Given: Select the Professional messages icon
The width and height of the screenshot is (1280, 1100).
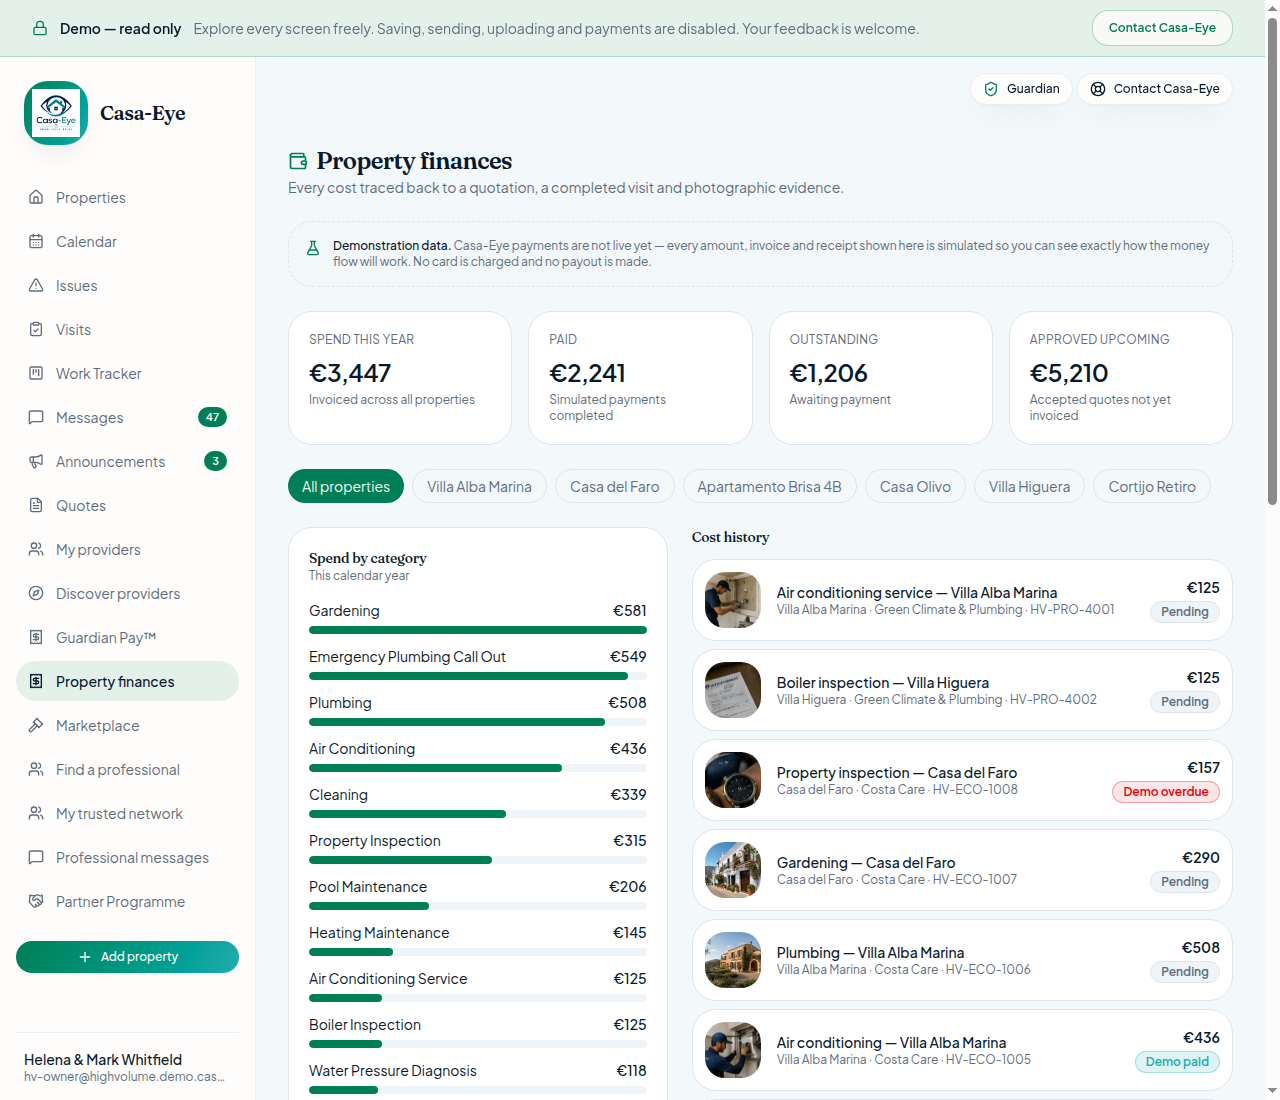Looking at the screenshot, I should point(36,857).
